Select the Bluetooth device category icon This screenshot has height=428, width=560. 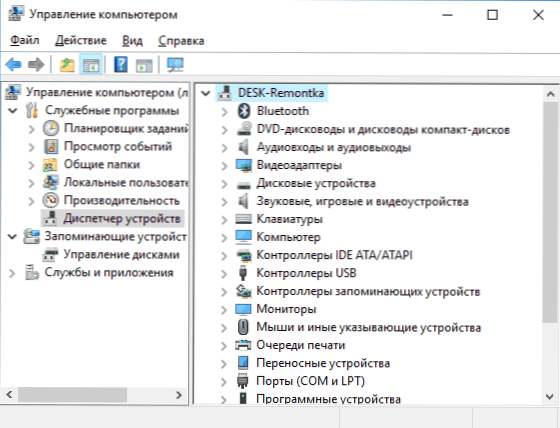(x=244, y=111)
